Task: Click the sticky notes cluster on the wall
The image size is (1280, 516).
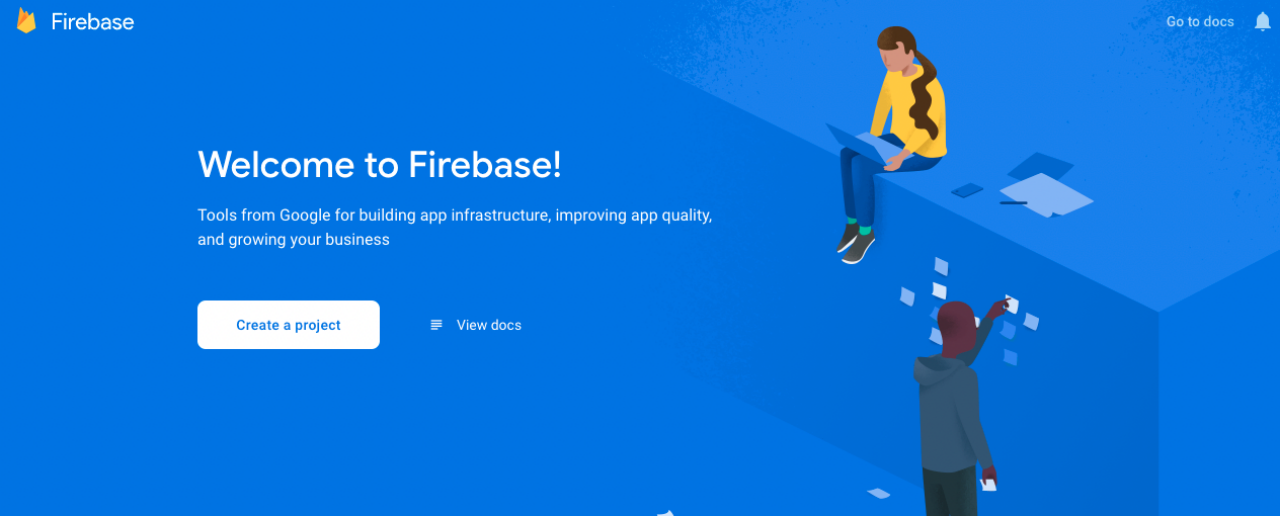Action: click(x=968, y=310)
